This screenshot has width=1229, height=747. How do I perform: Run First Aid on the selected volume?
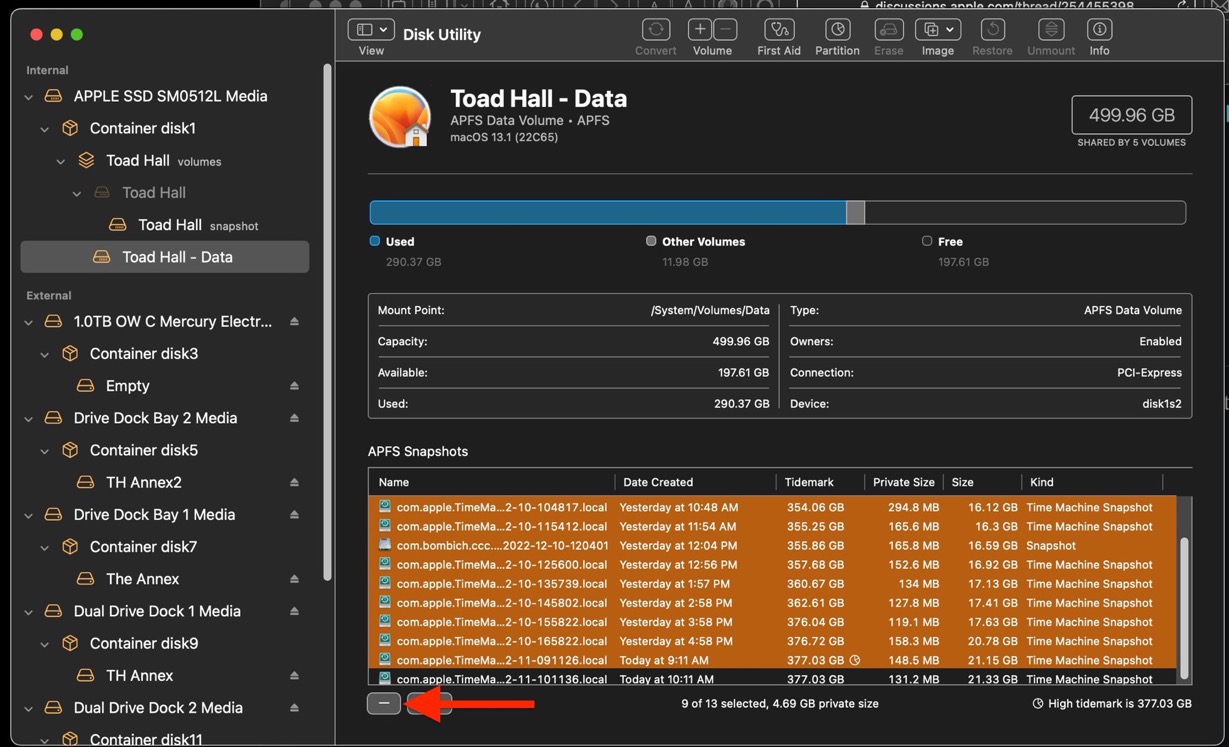tap(778, 30)
